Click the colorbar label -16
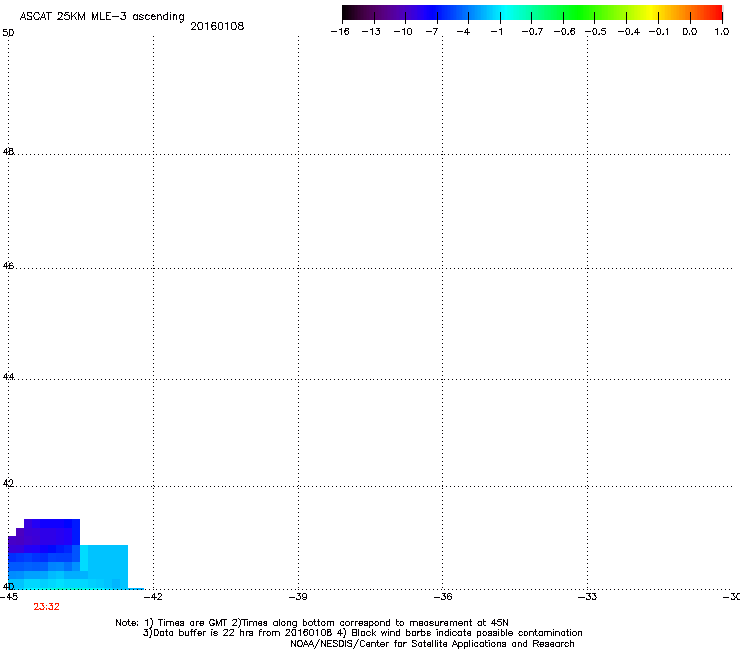The width and height of the screenshot is (740, 650). 340,32
